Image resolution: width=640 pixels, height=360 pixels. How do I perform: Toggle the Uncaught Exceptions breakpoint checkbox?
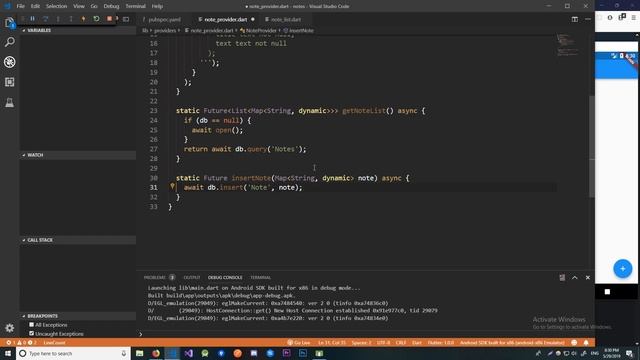31,333
